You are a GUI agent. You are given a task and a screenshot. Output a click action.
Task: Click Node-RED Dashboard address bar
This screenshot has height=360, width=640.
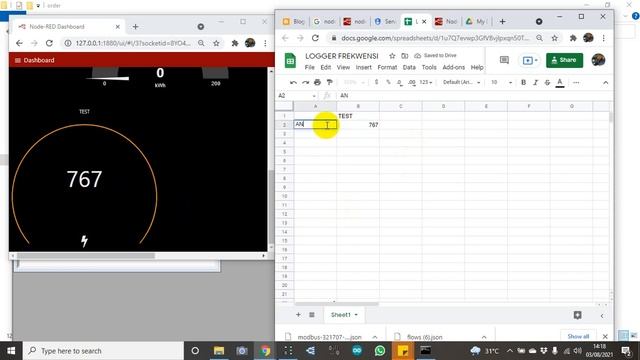click(x=133, y=43)
